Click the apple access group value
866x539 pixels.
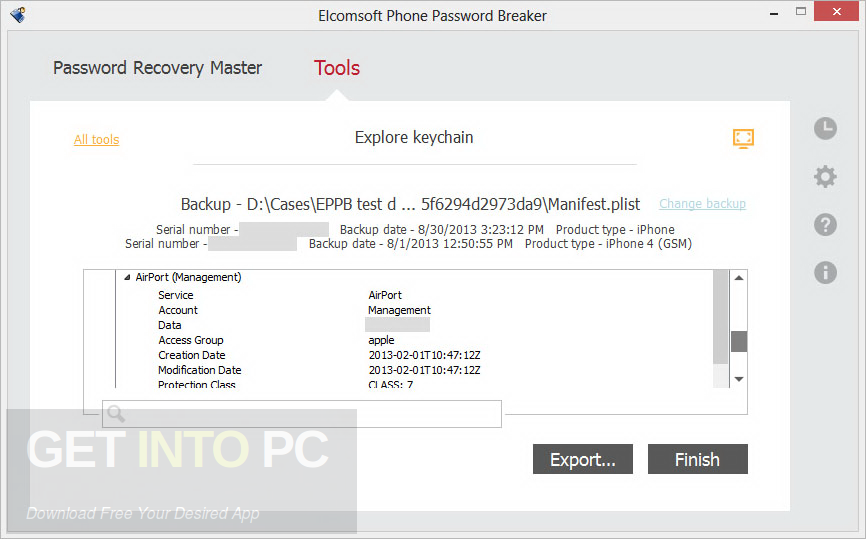382,340
